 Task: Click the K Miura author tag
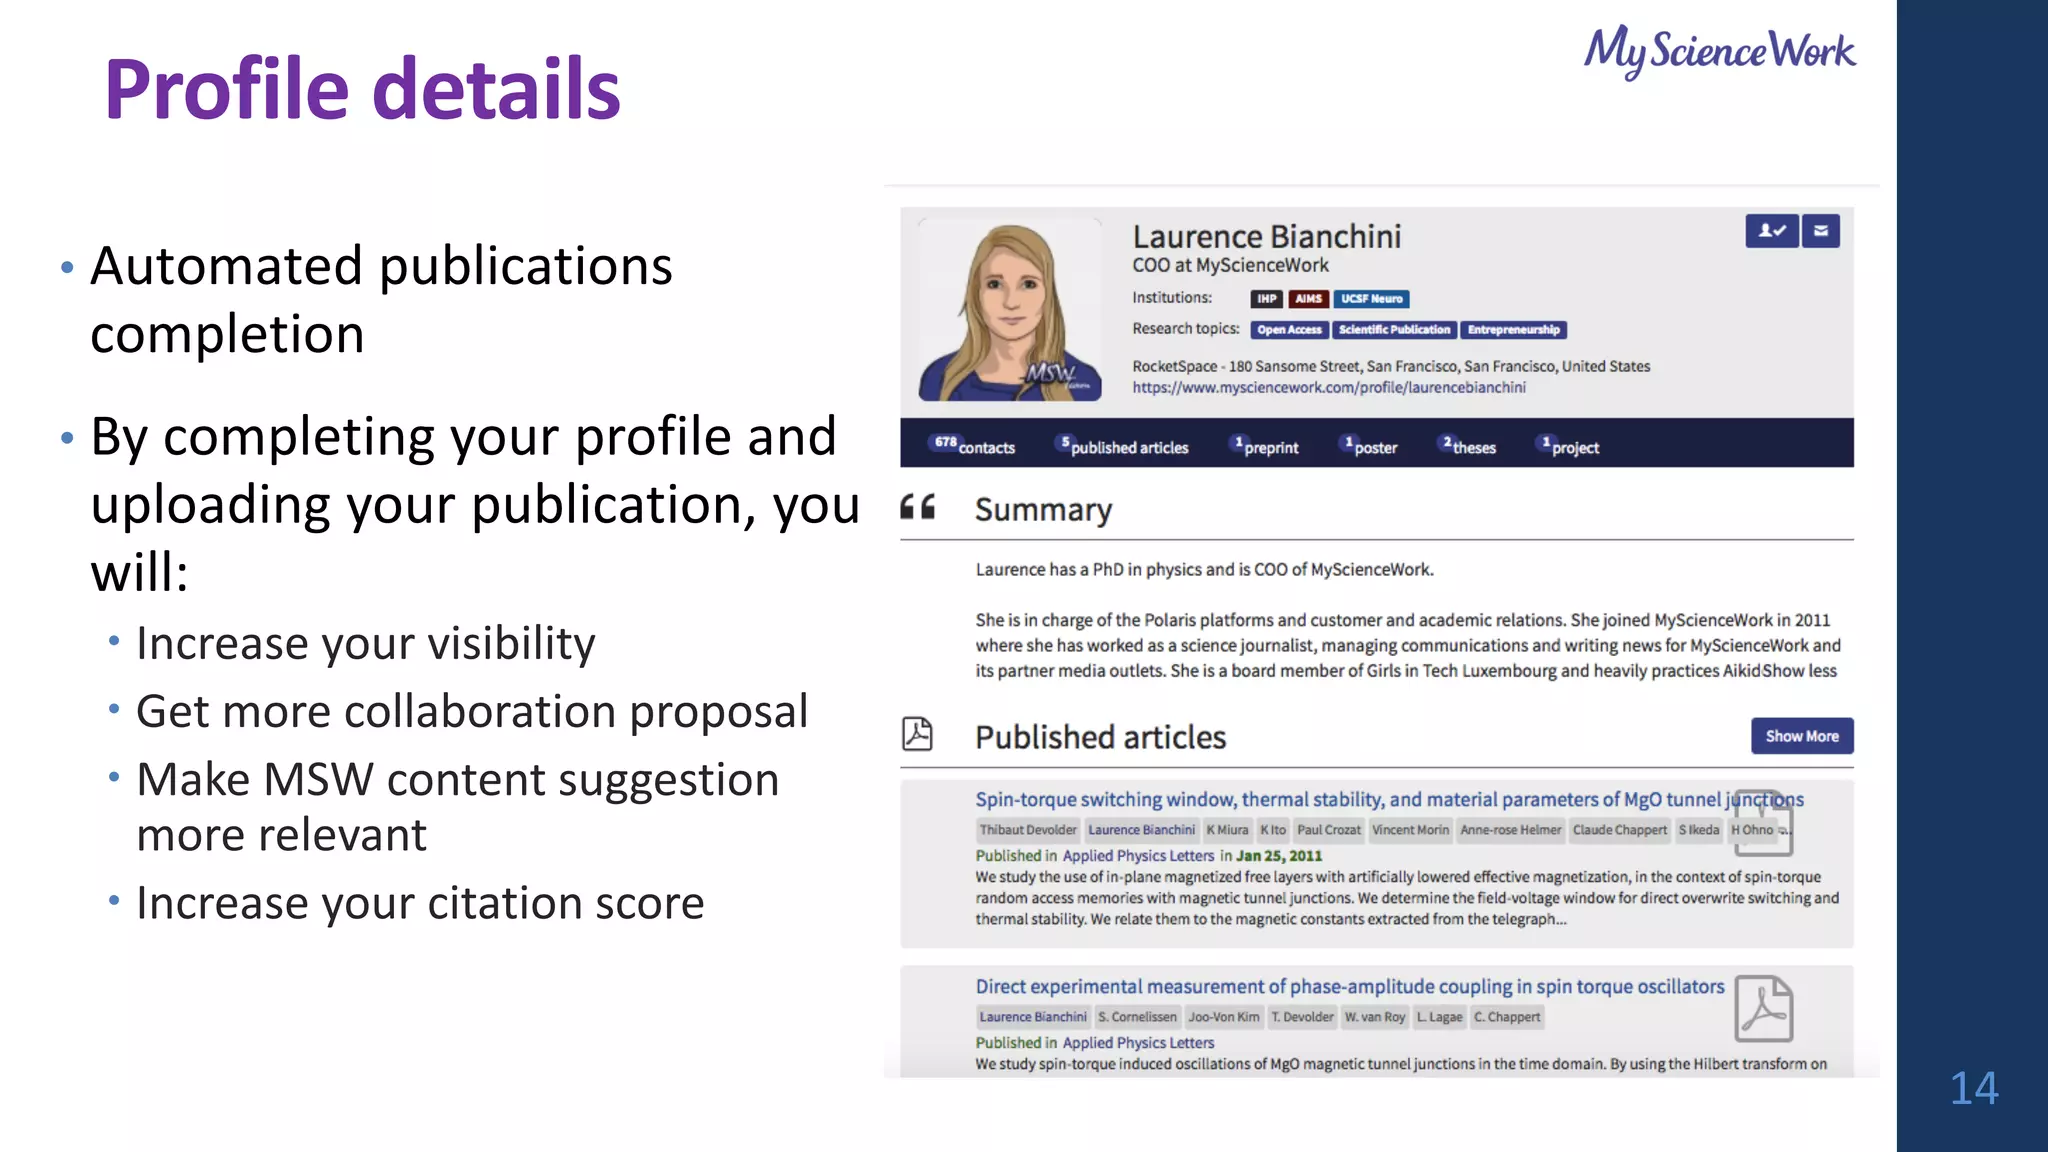coord(1227,830)
